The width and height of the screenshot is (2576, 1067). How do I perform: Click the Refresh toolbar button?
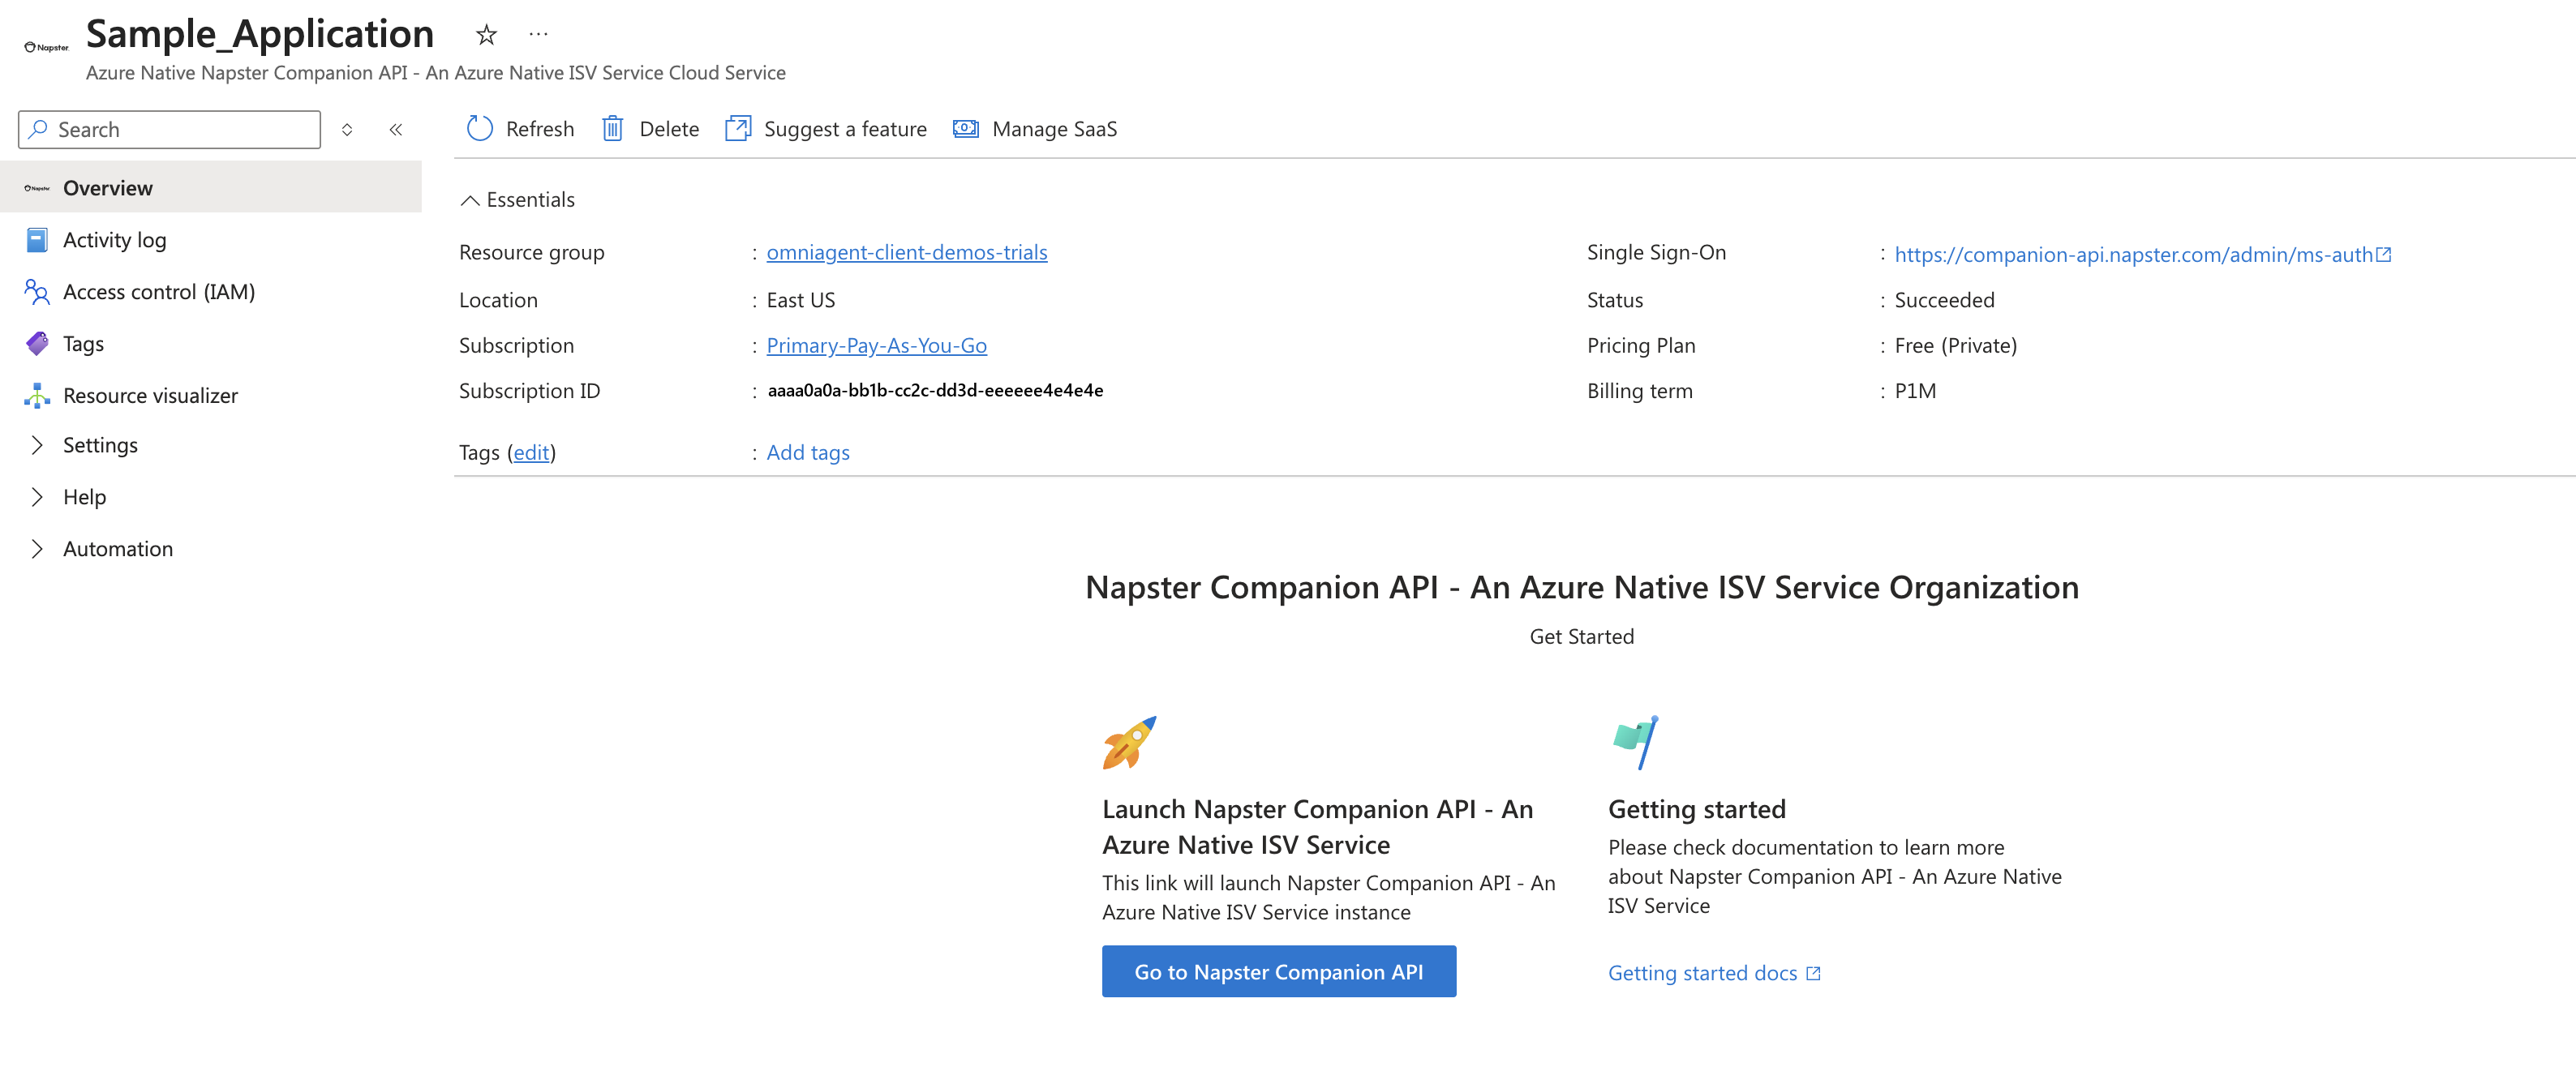520,129
